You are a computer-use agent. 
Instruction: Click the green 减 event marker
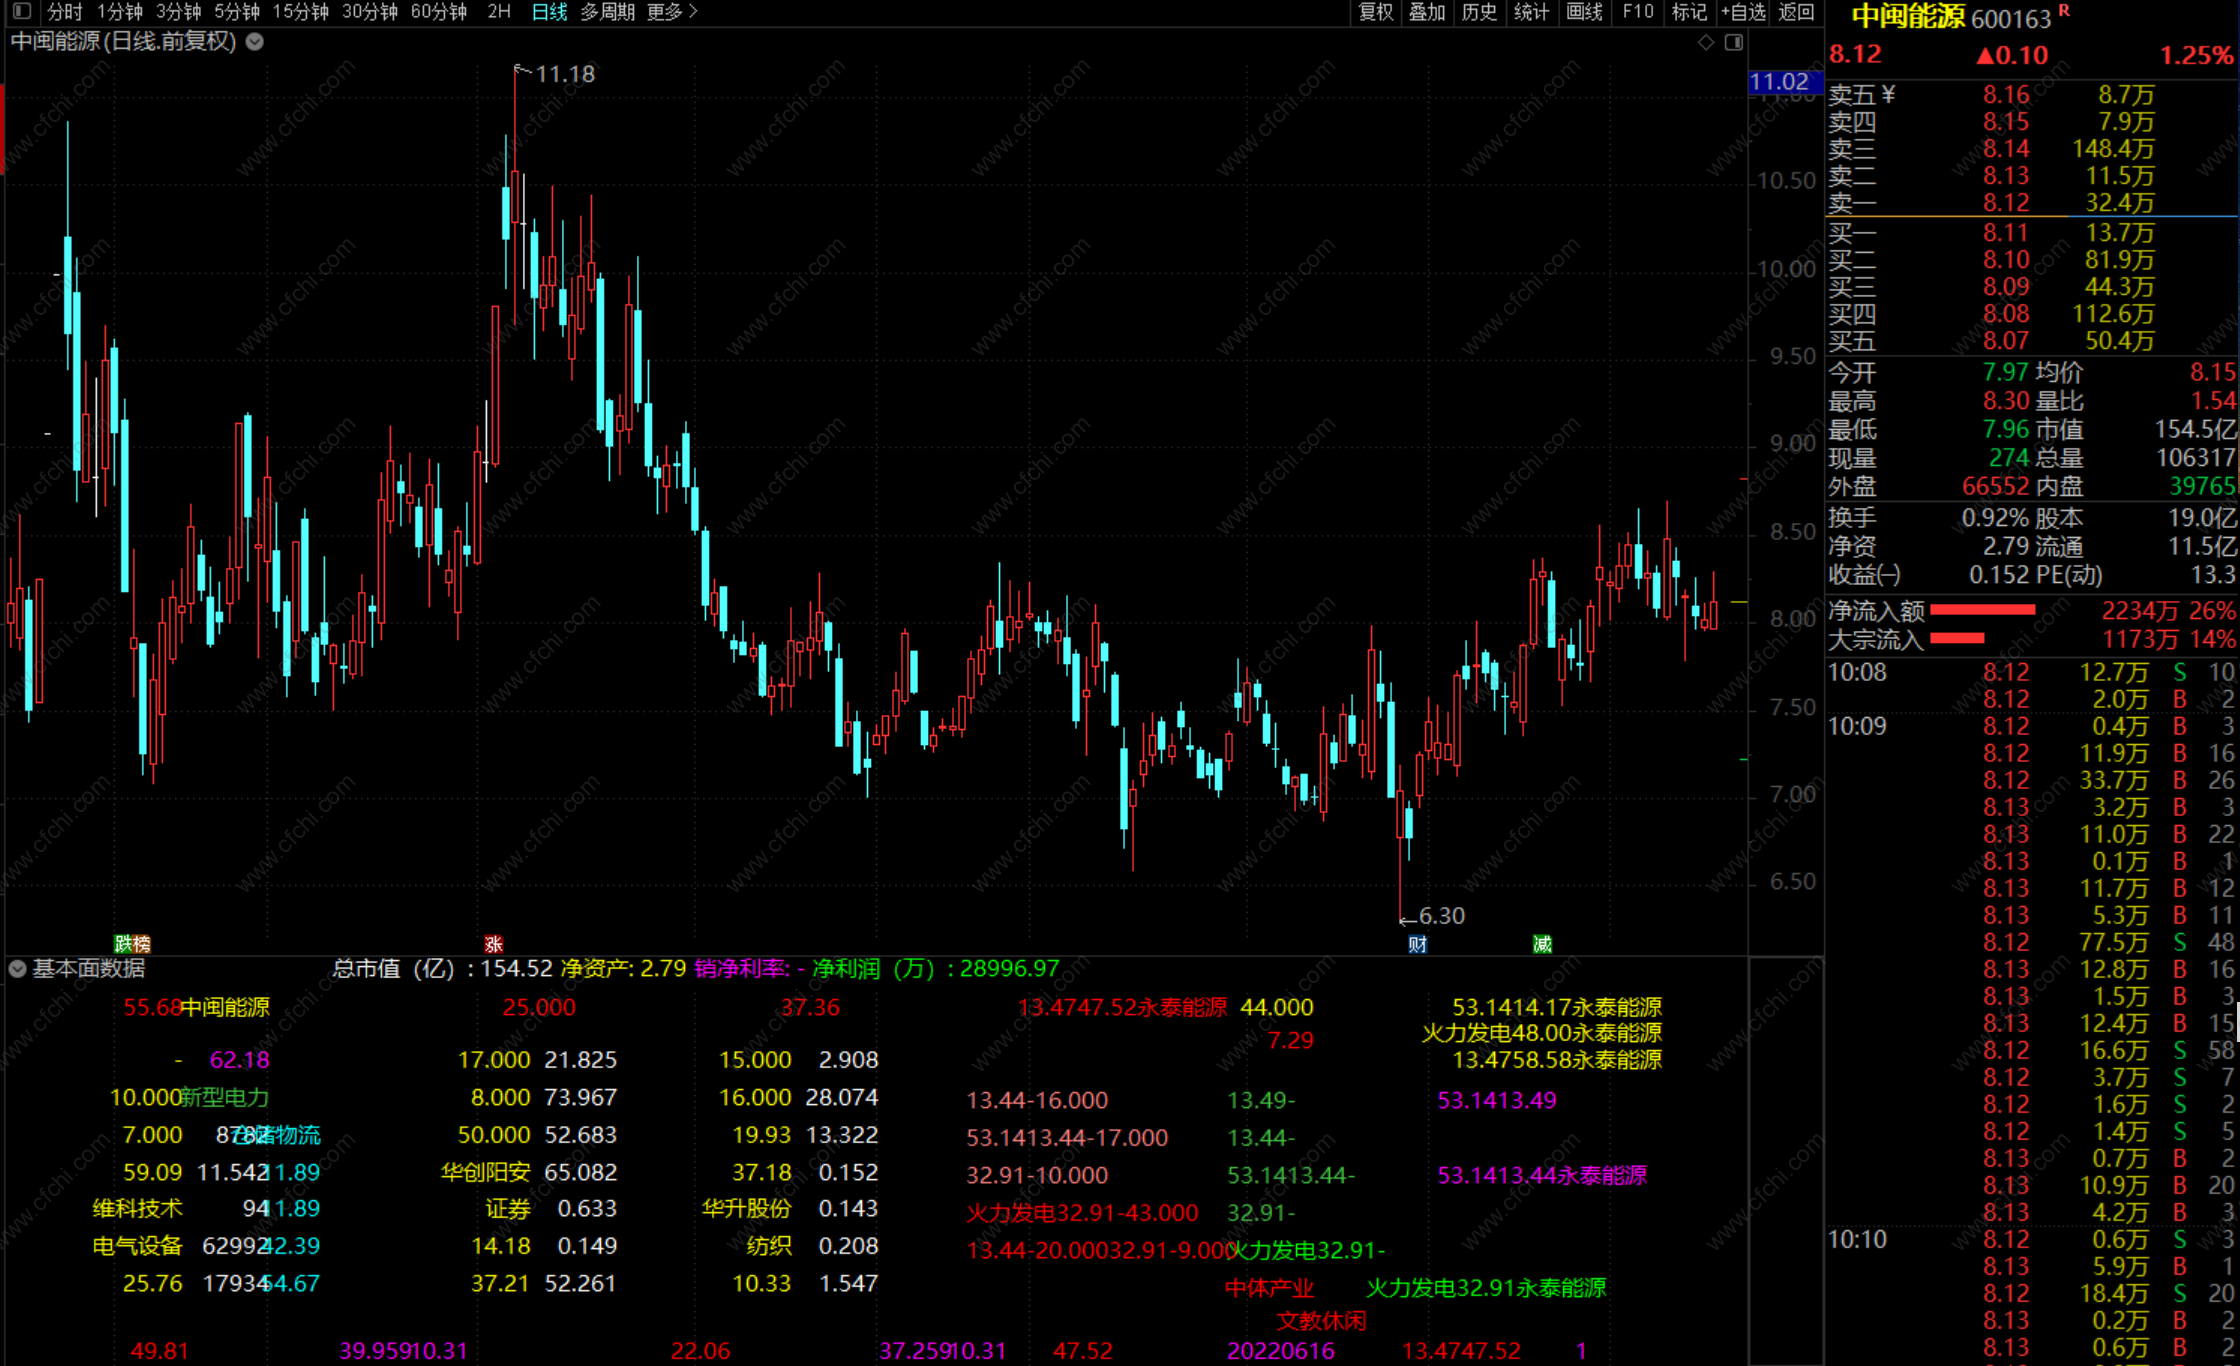click(x=1542, y=943)
